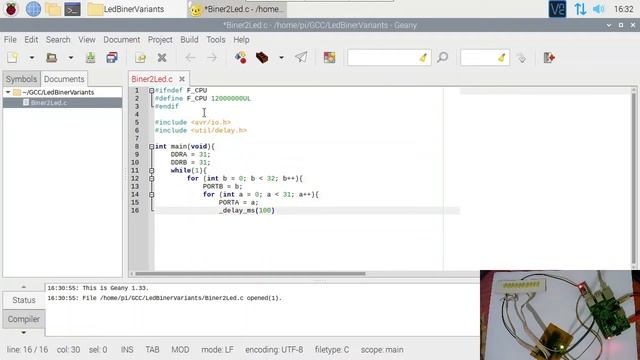Open the Project menu

coord(160,40)
